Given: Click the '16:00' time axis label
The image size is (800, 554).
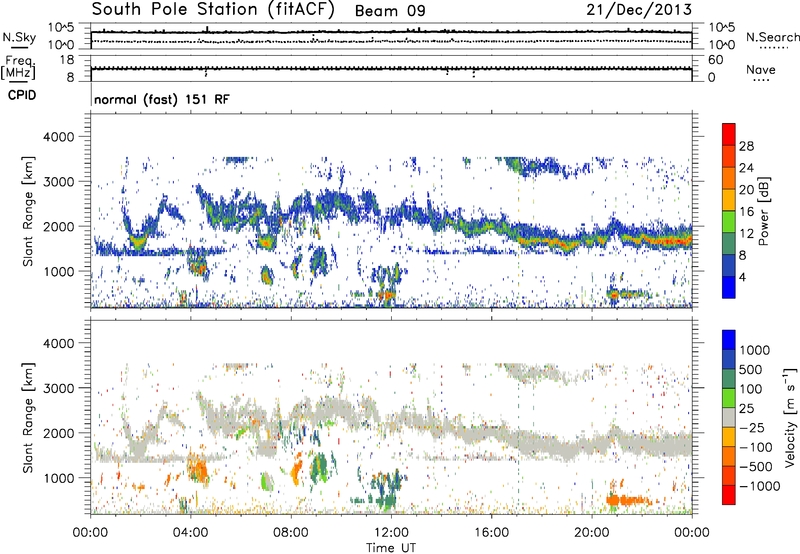Looking at the screenshot, I should [x=491, y=533].
